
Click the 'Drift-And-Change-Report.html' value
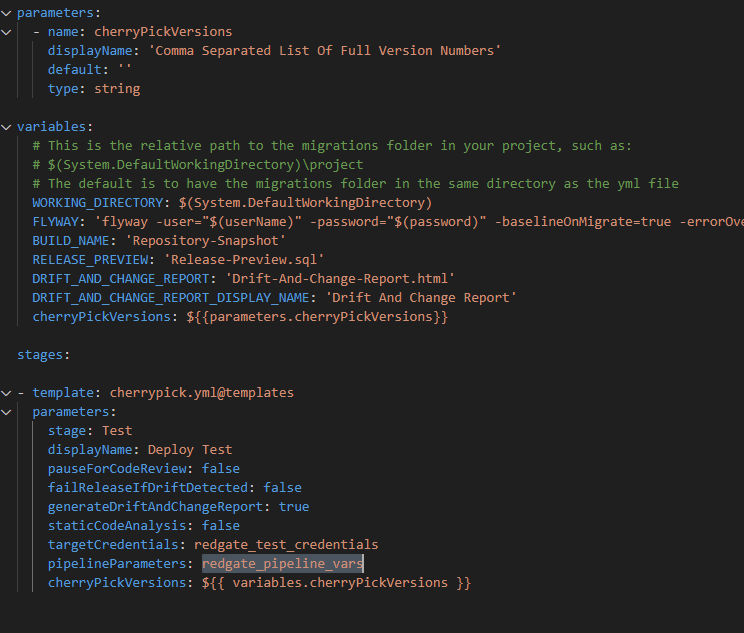[340, 279]
